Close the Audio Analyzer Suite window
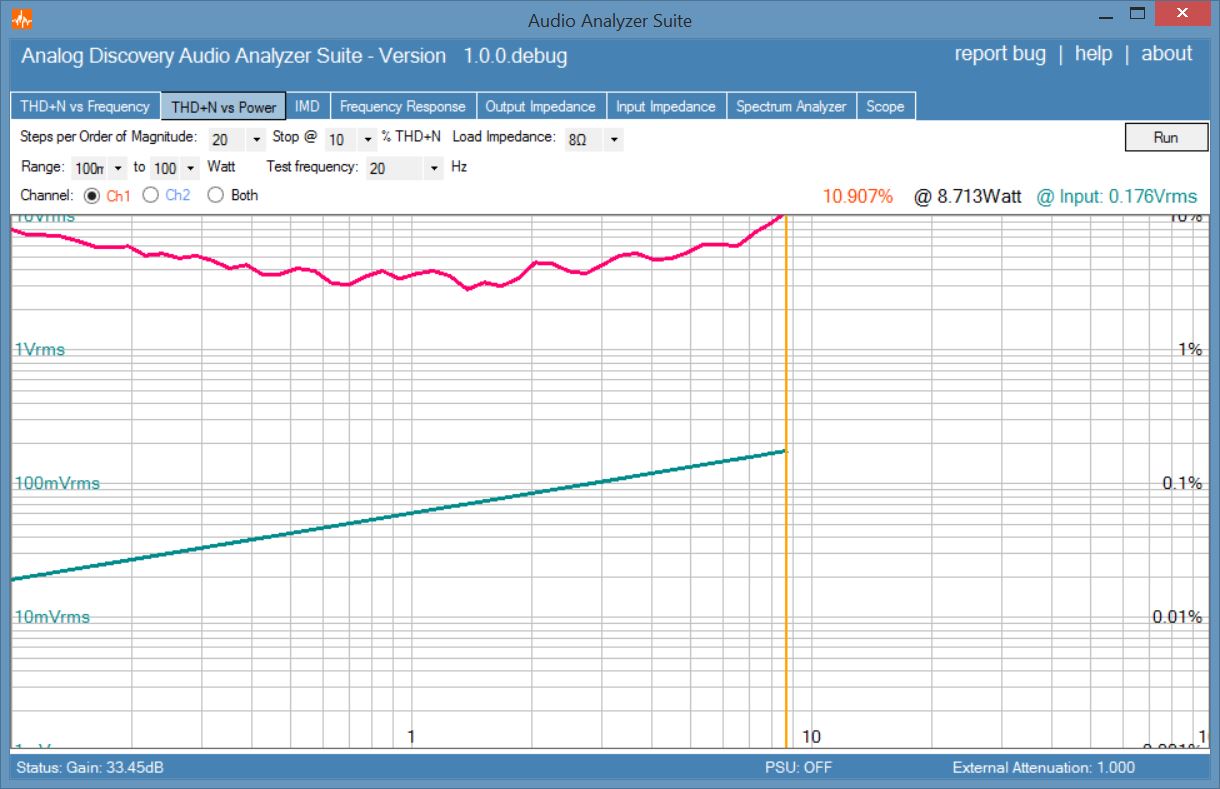This screenshot has width=1220, height=789. tap(1182, 14)
